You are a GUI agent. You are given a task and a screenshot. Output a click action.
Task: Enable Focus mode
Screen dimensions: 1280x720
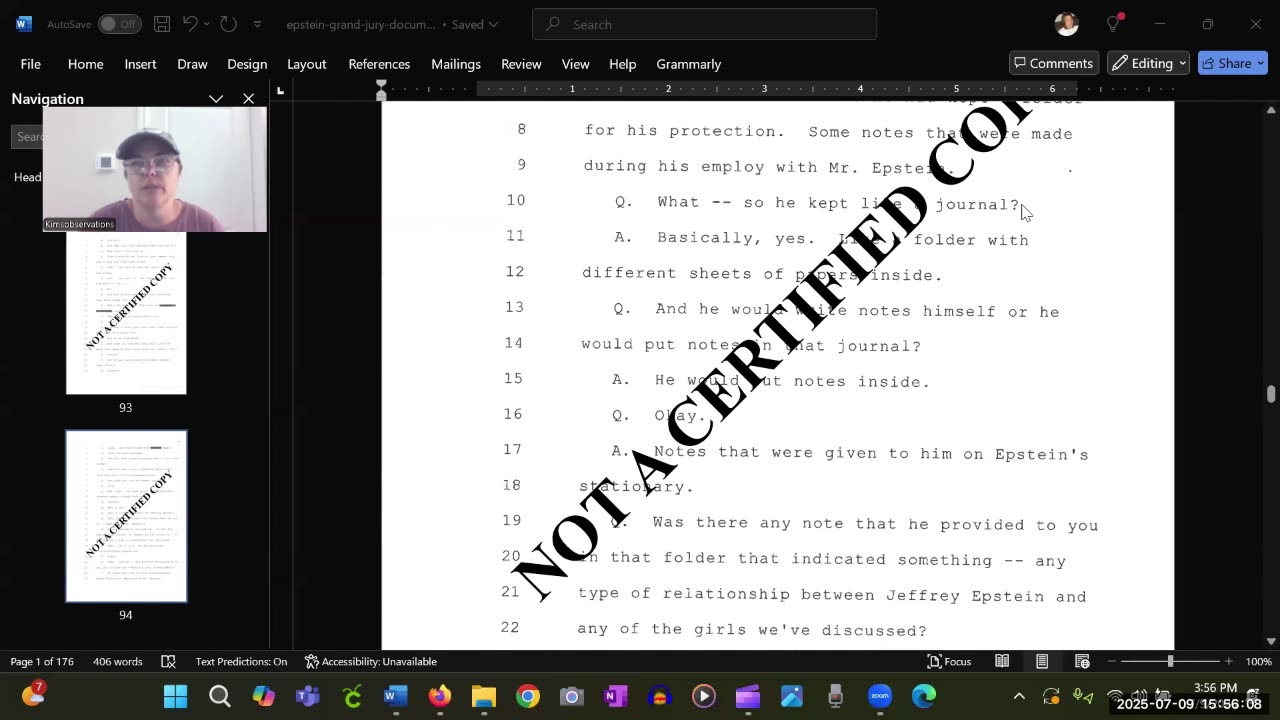point(949,661)
